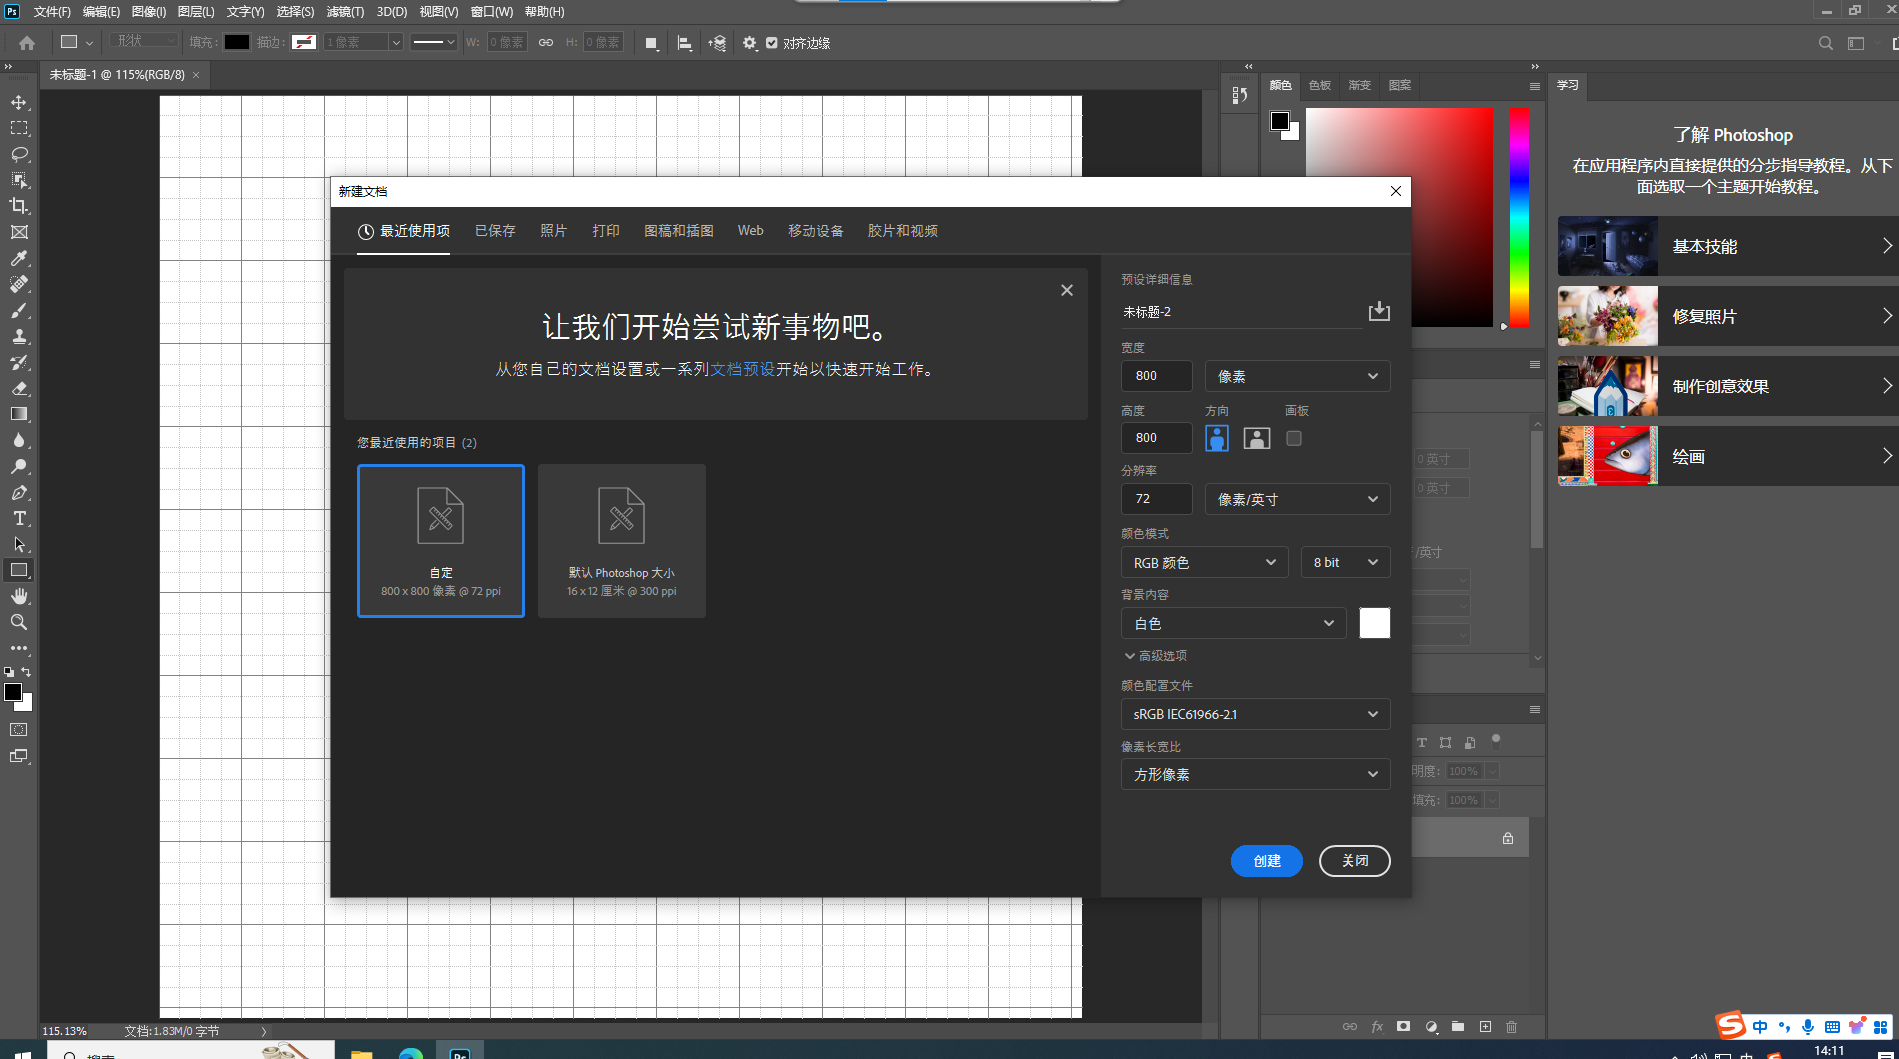Open the 色板 panel tab

pyautogui.click(x=1320, y=85)
